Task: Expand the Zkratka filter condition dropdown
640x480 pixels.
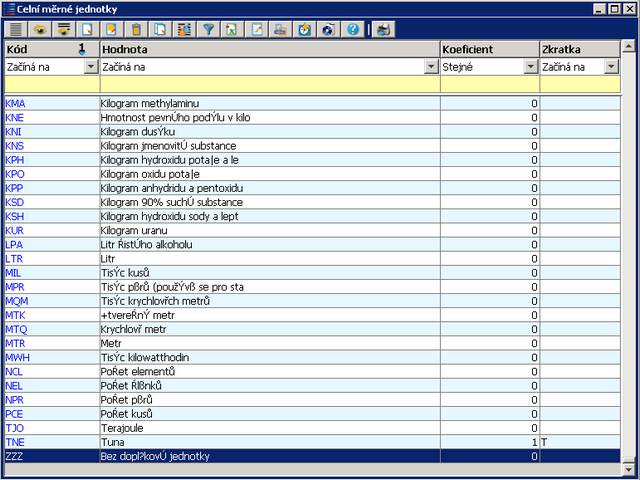Action: click(x=610, y=67)
